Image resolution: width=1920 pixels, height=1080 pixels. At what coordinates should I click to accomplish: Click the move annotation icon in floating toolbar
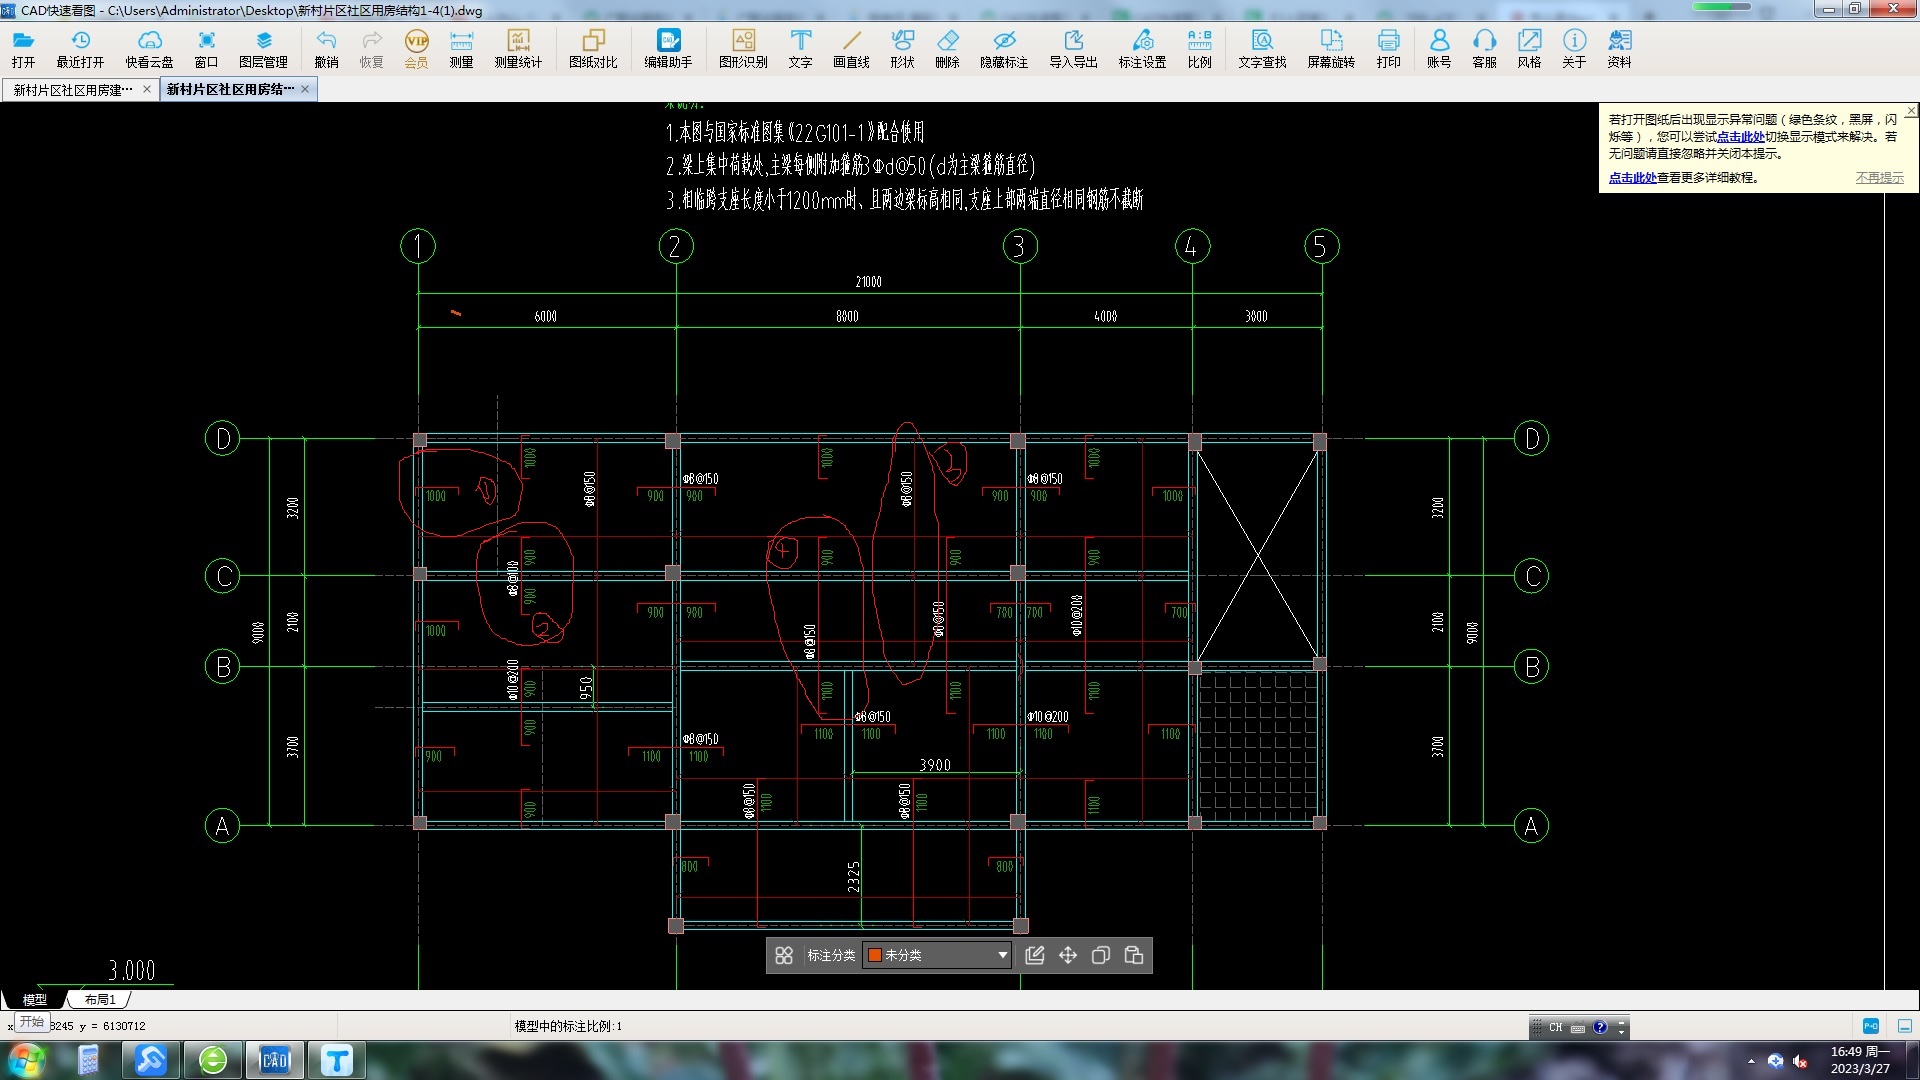pyautogui.click(x=1068, y=955)
